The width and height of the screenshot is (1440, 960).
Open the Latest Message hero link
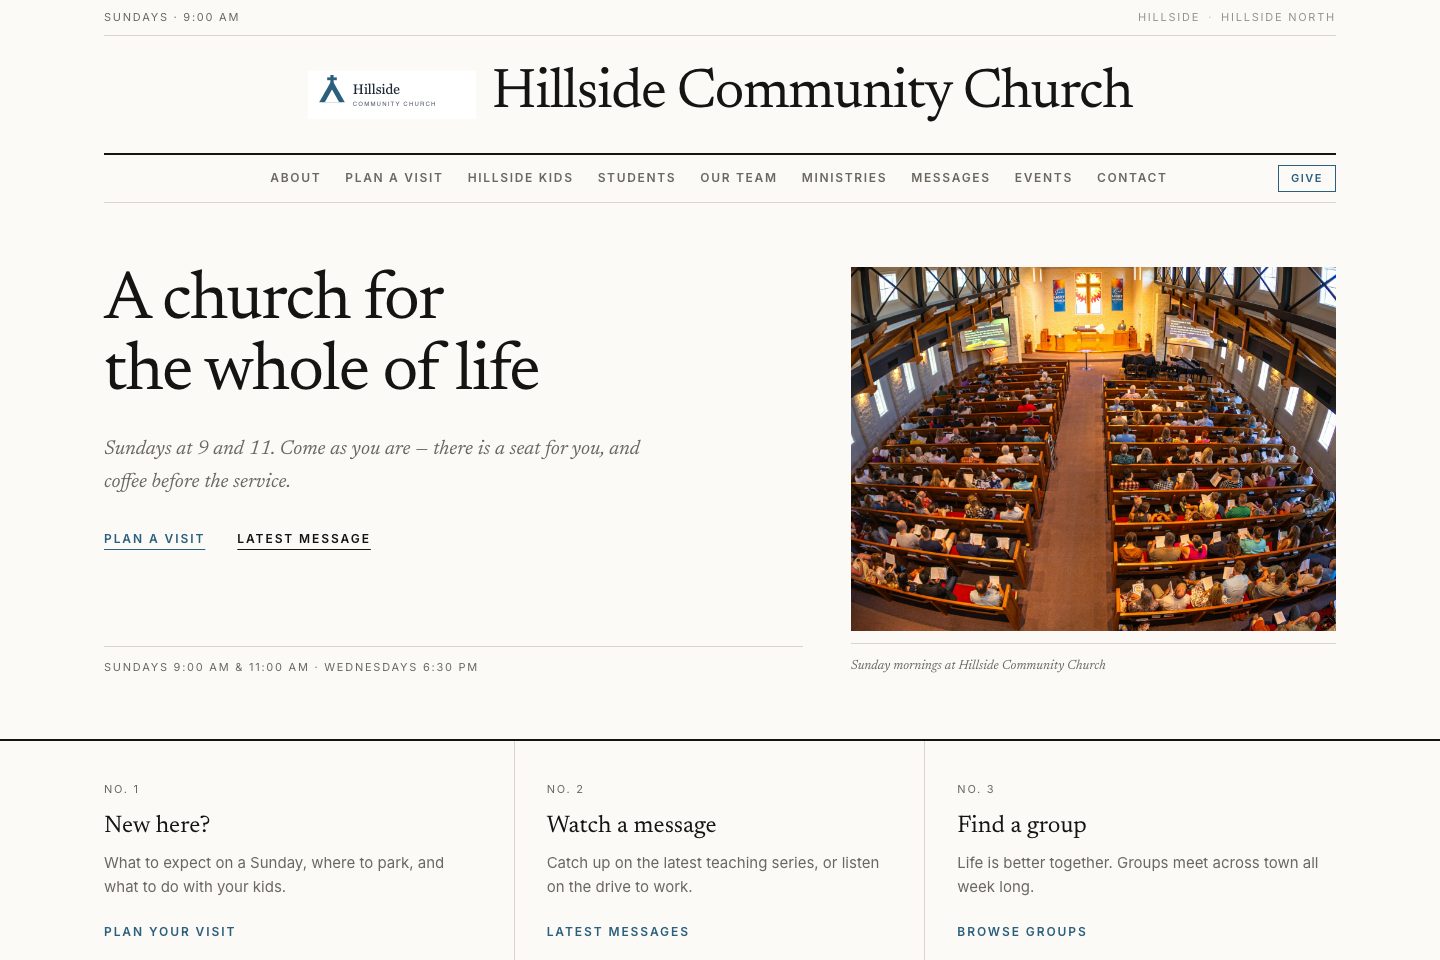[x=304, y=539]
